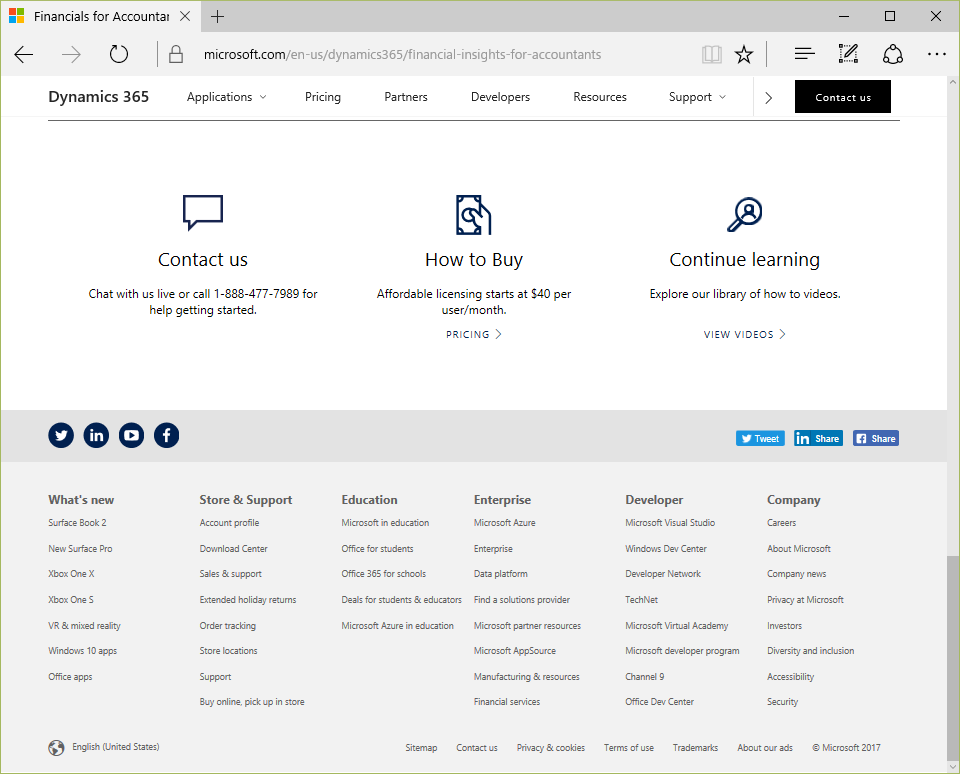960x774 pixels.
Task: Open the Developers nav item
Action: point(500,97)
